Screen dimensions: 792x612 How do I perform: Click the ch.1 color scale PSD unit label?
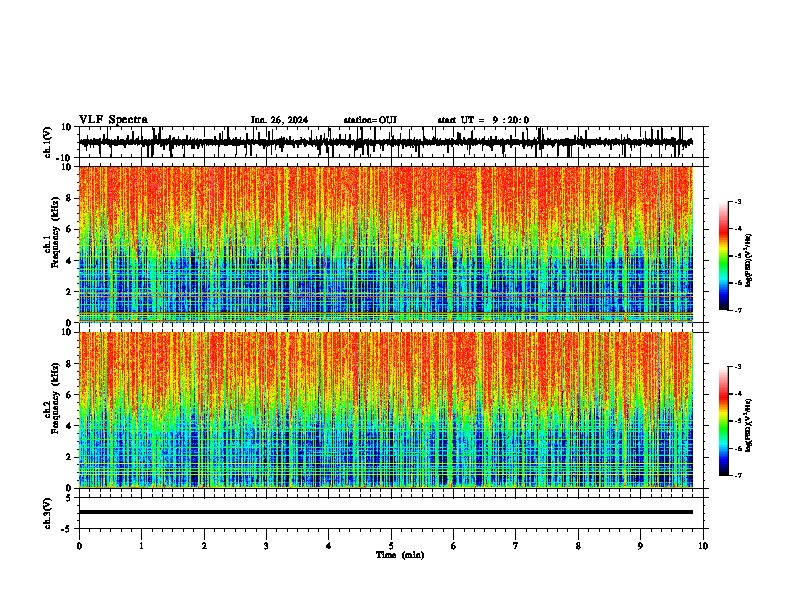749,261
